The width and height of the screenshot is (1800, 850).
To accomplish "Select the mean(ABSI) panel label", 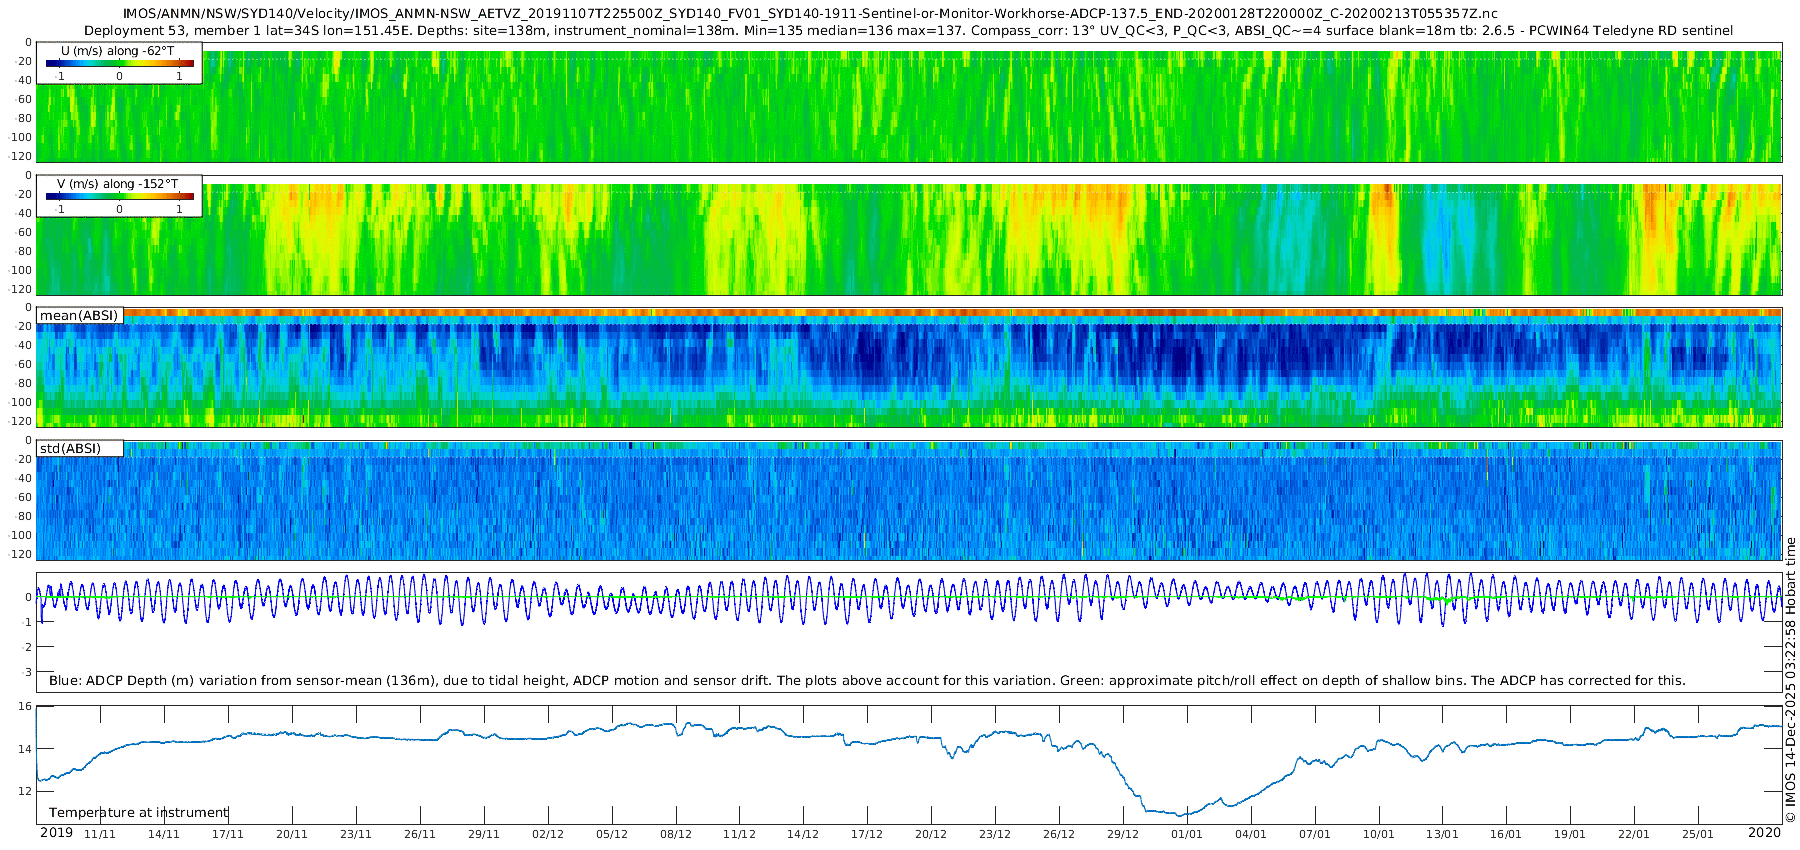I will (x=79, y=316).
